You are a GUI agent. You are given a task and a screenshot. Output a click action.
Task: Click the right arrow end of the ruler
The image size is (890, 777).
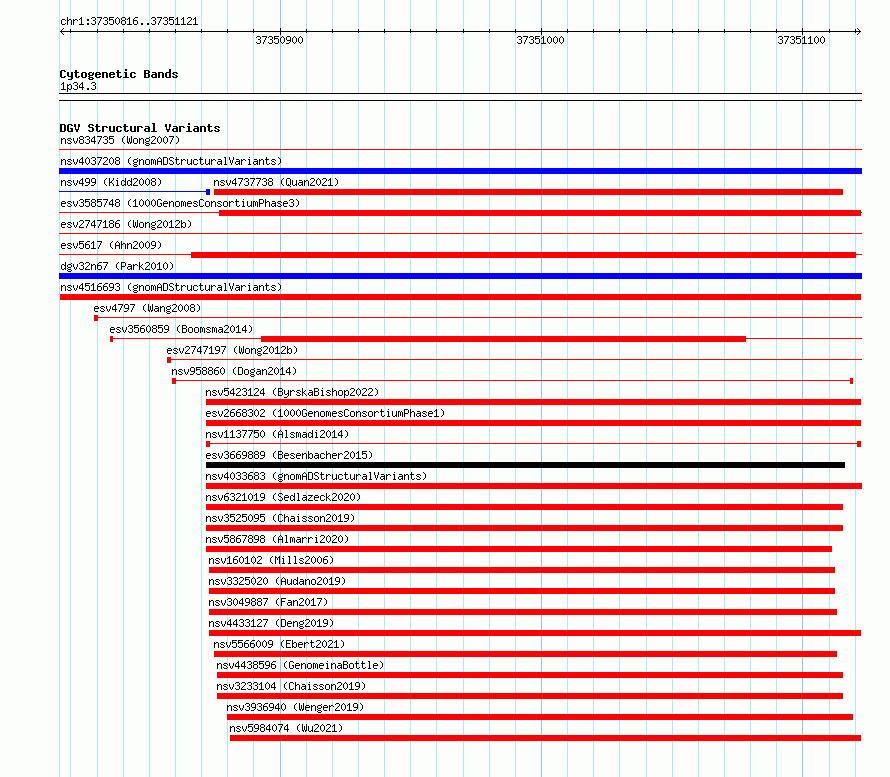coord(858,31)
